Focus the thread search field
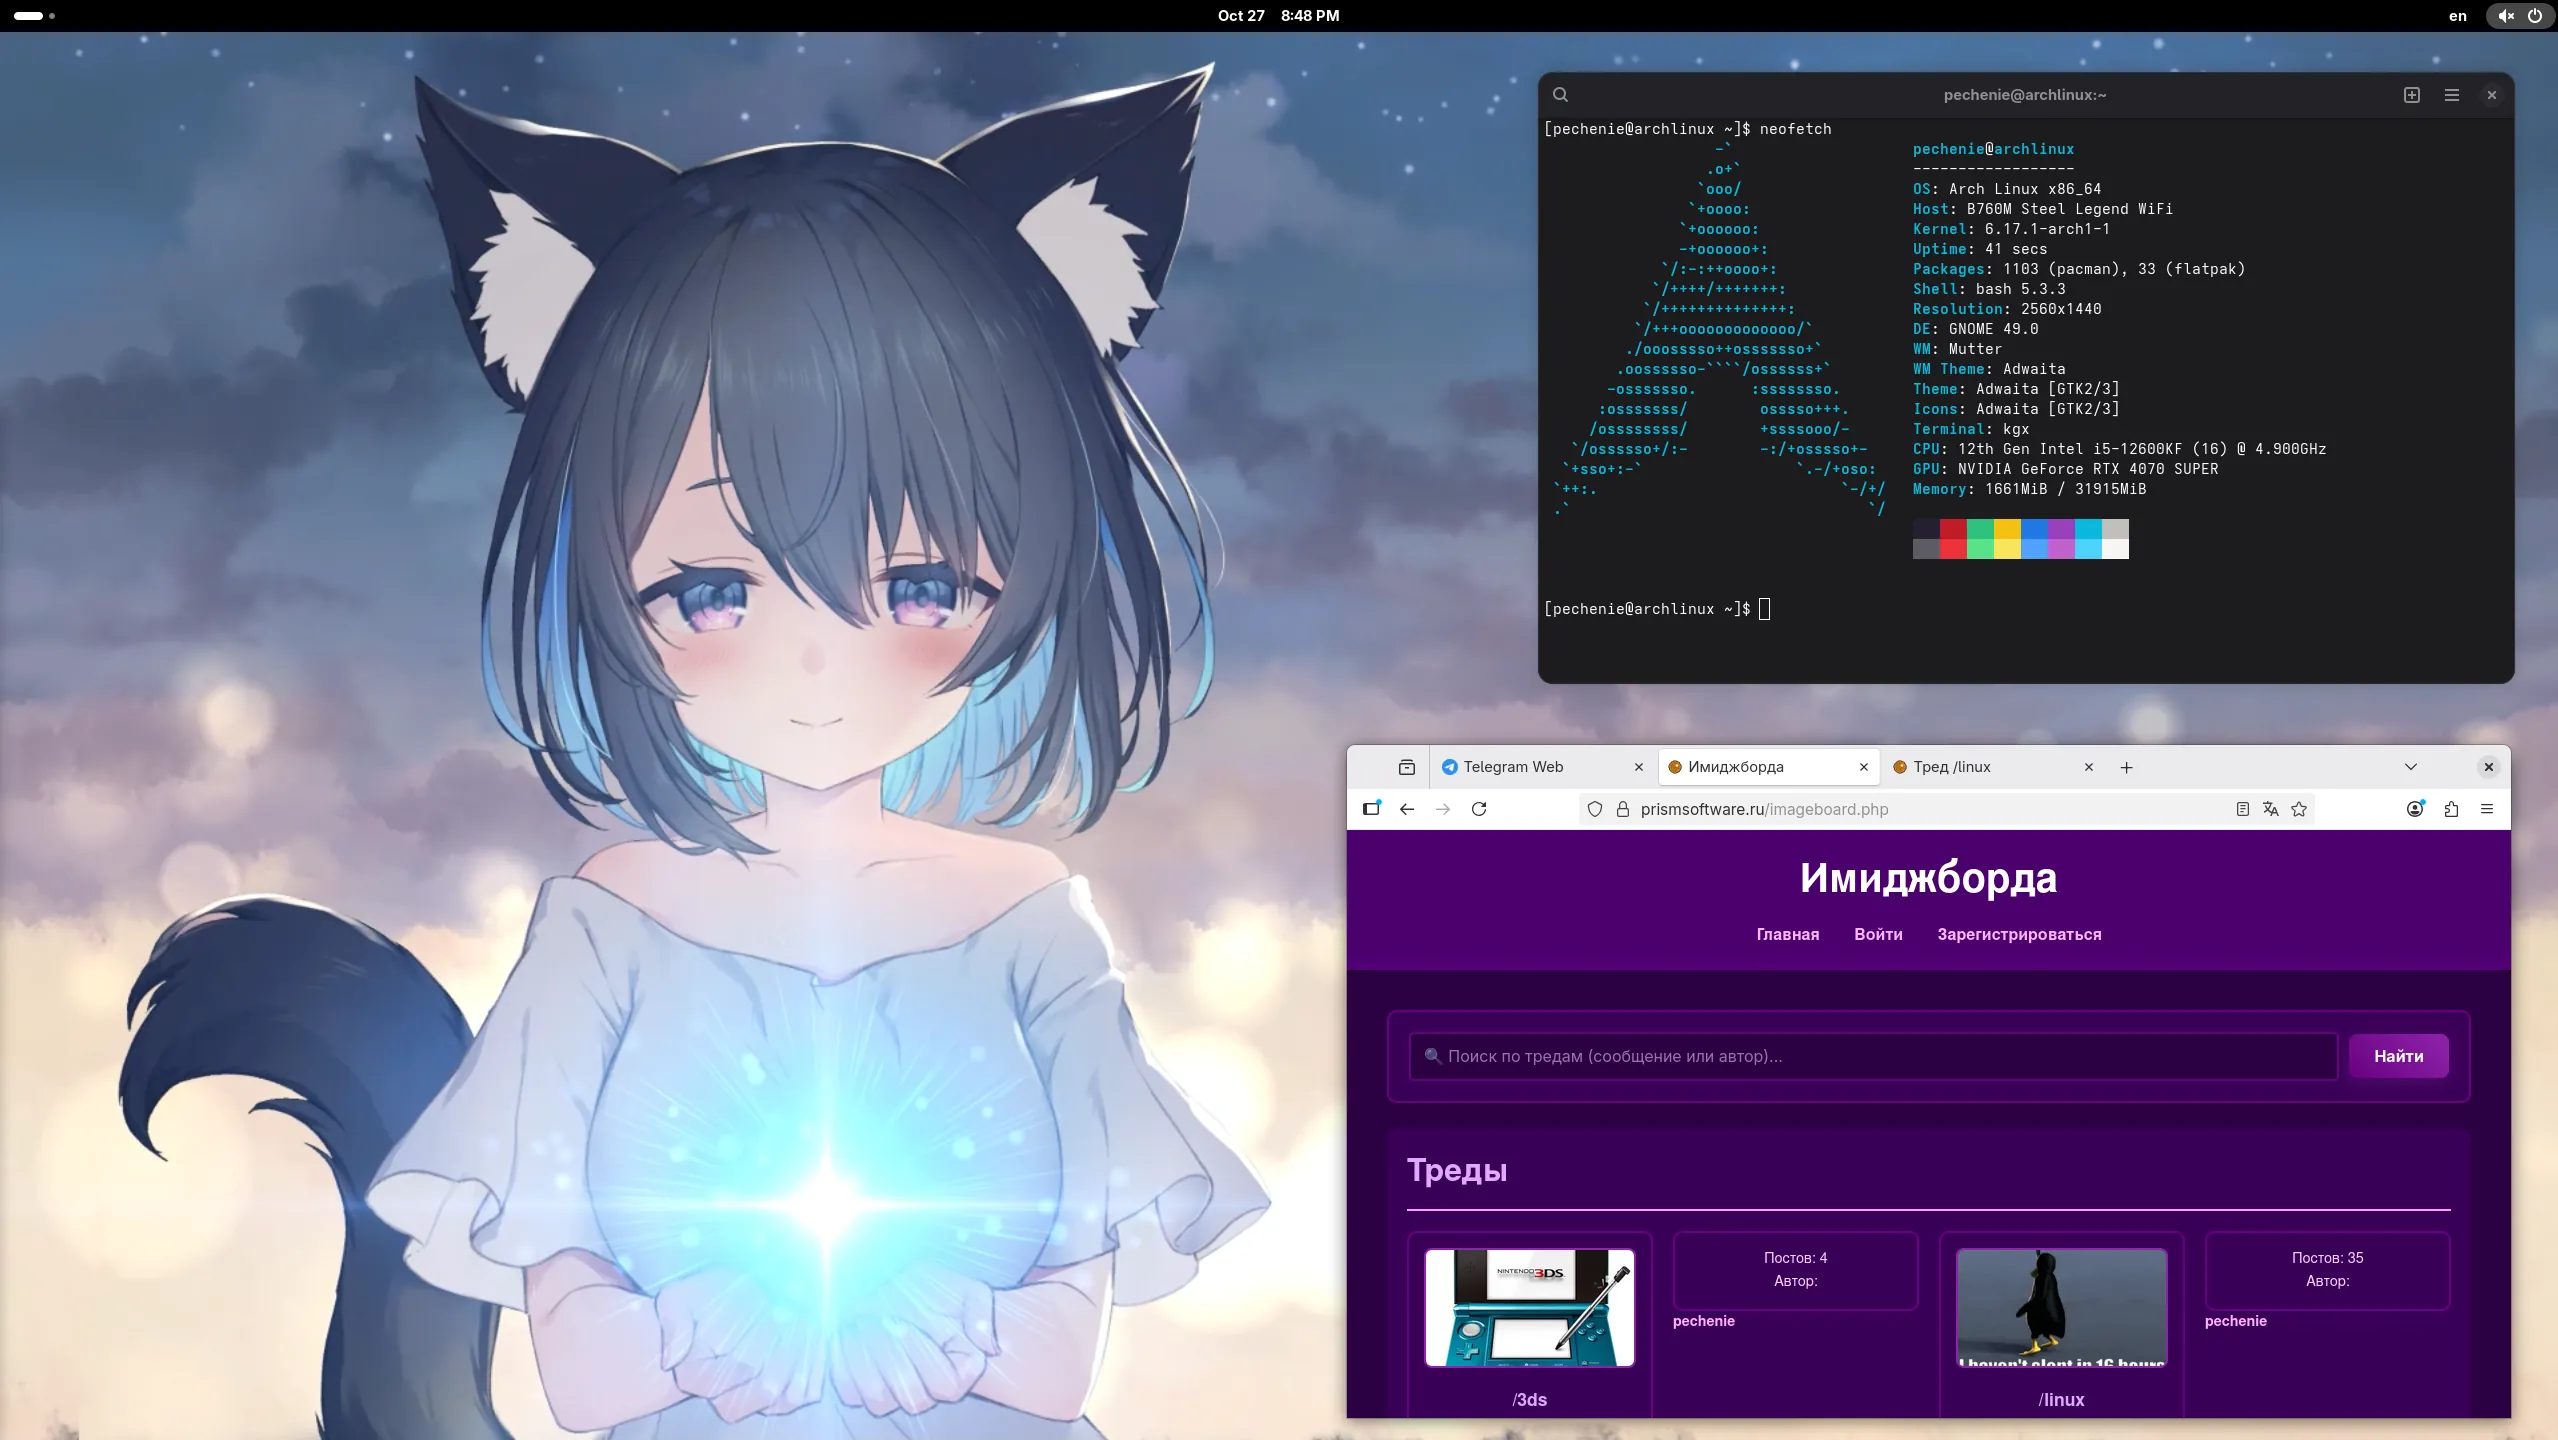2558x1440 pixels. pos(1873,1056)
